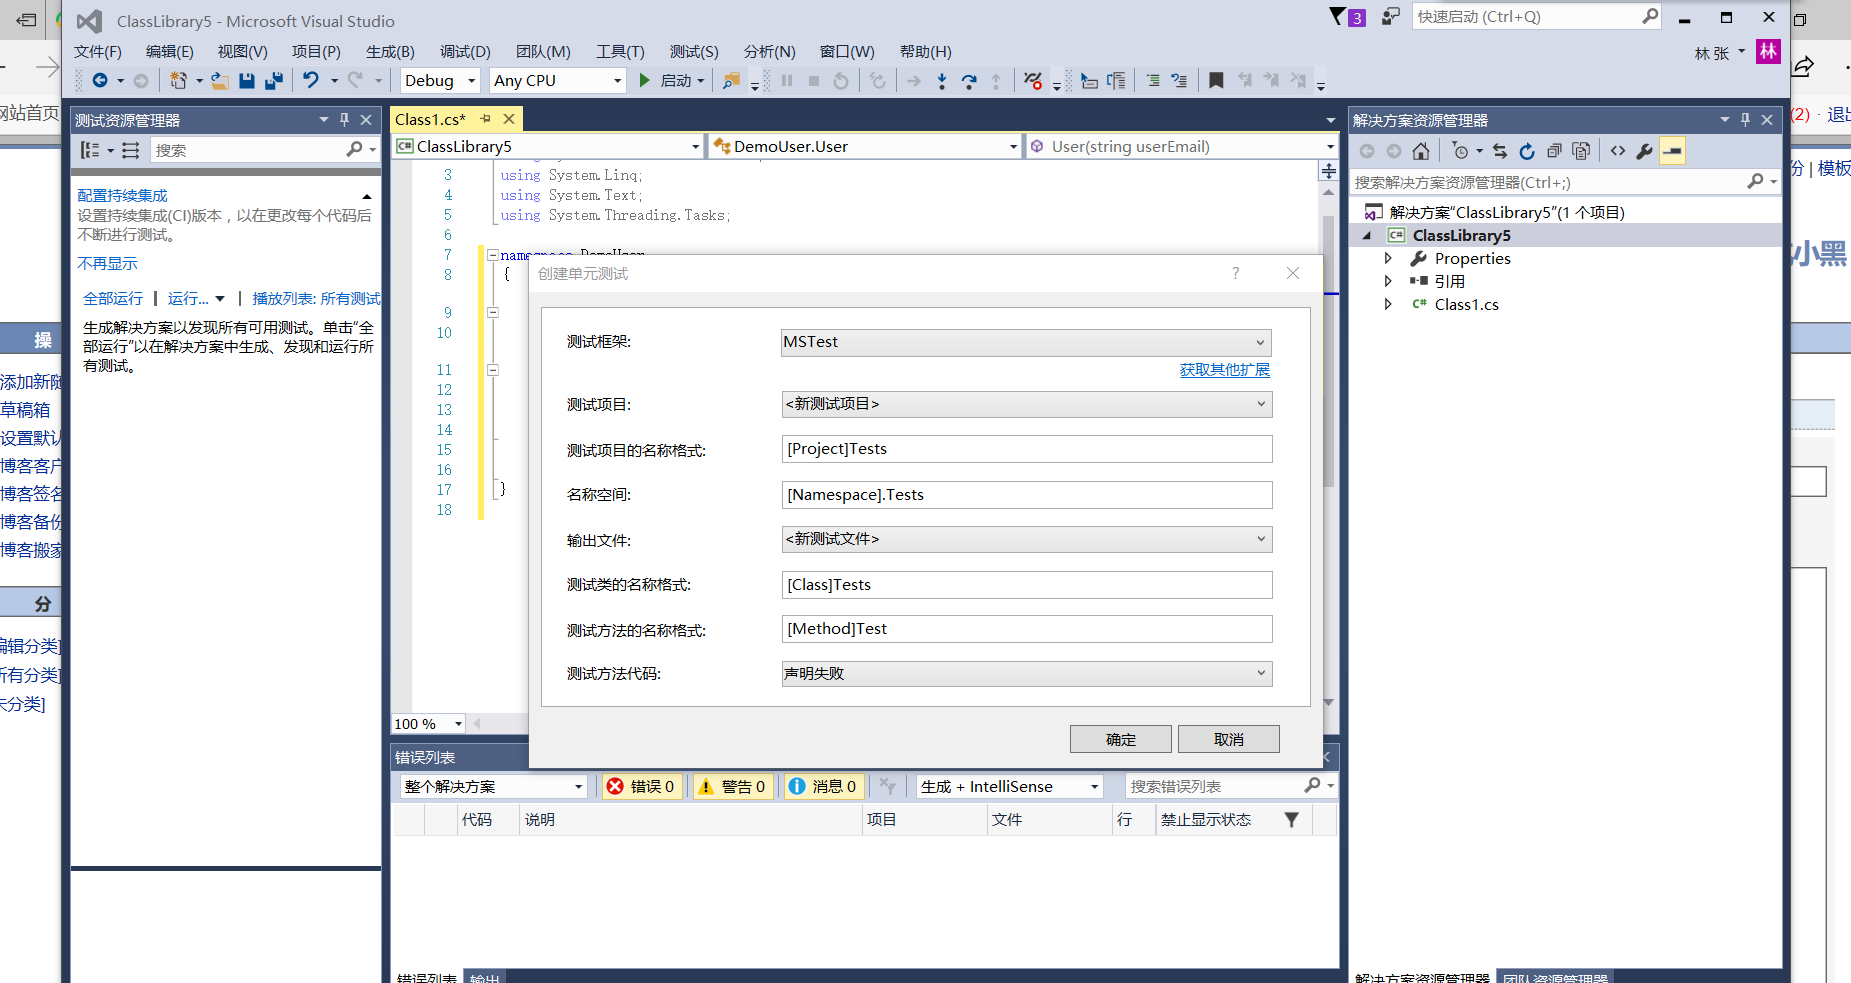Click the View Code angle-brackets icon
This screenshot has height=983, width=1851.
[1618, 151]
